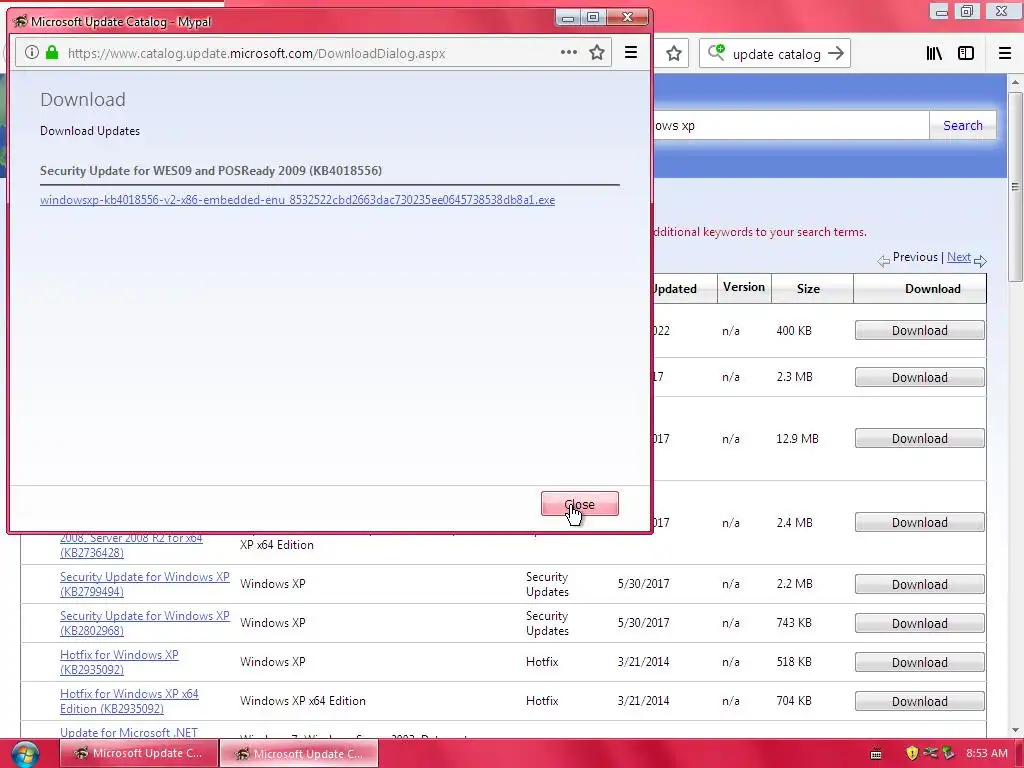The height and width of the screenshot is (768, 1024).
Task: Sort results by the Version column header
Action: pos(744,287)
